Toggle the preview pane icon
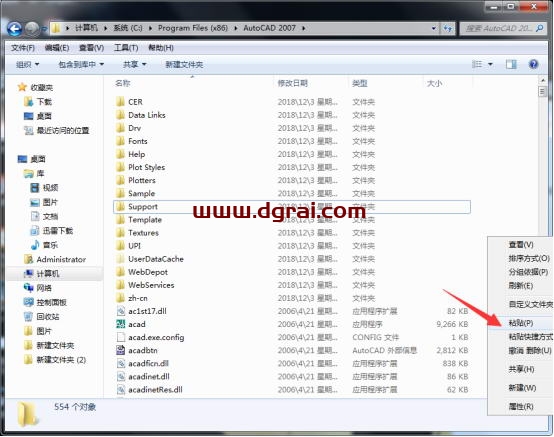The height and width of the screenshot is (437, 554). 511,64
